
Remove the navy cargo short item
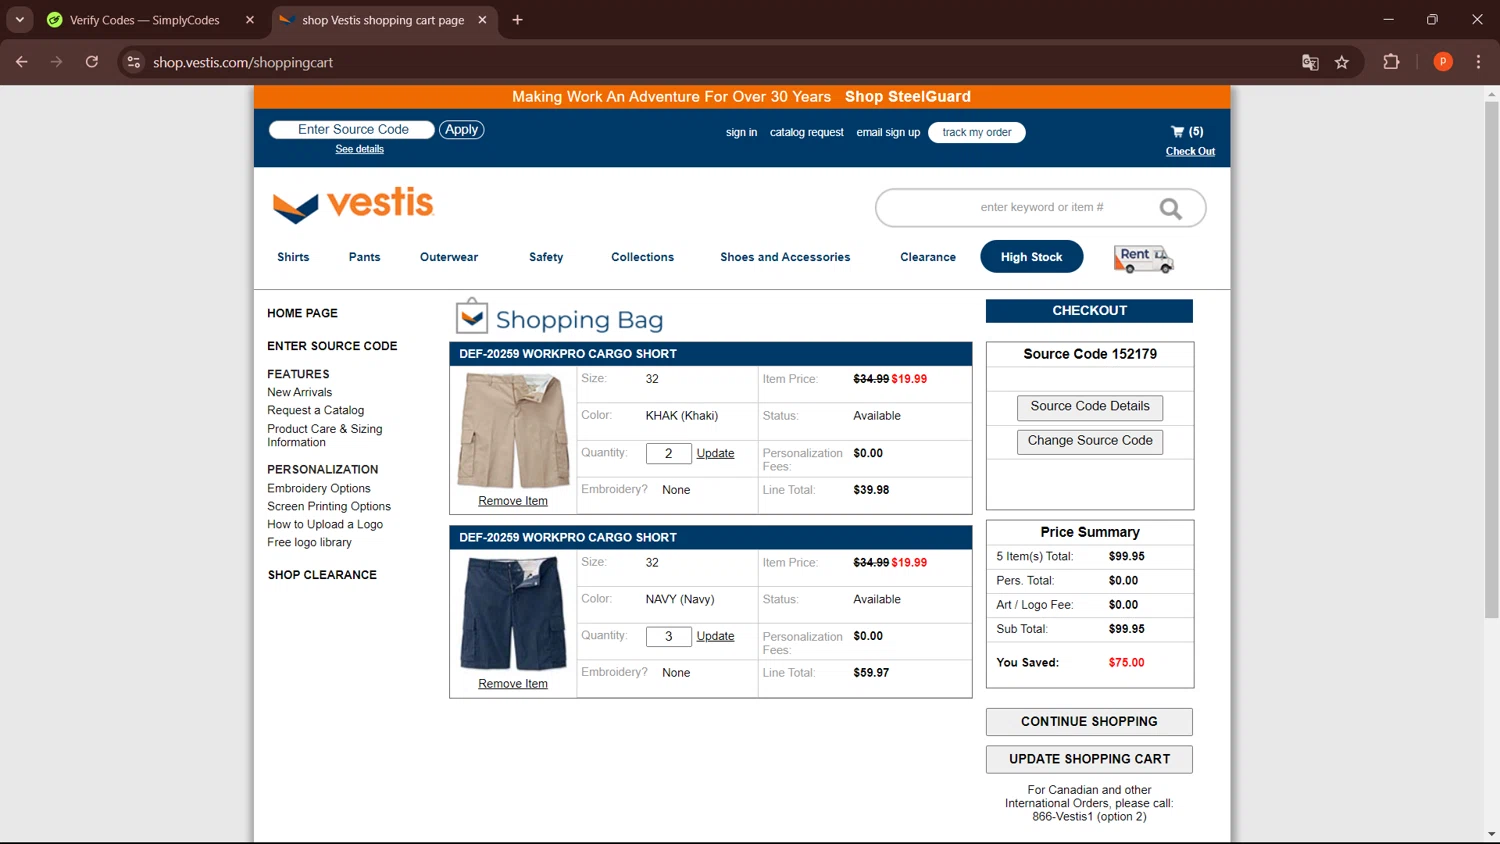tap(513, 684)
